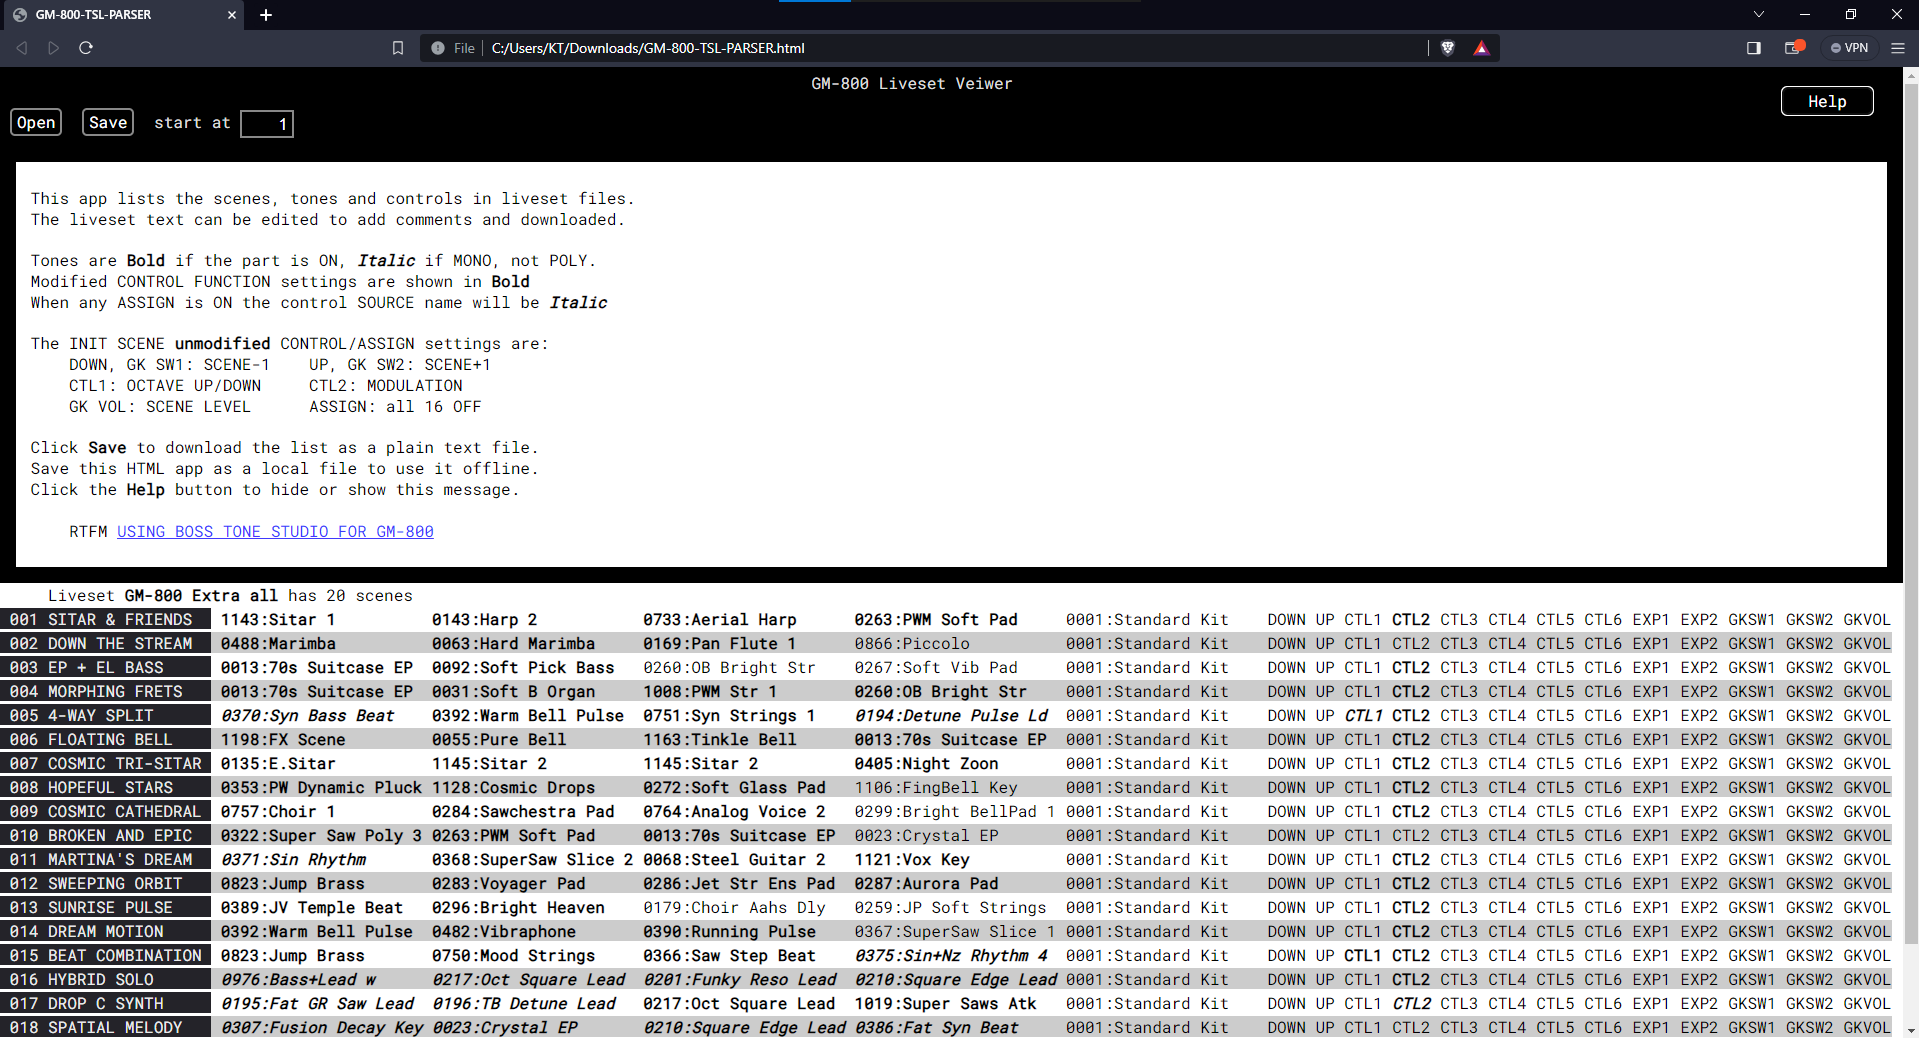Select scene 015 BEAT COMBINATION
Viewport: 1919px width, 1038px height.
[x=105, y=956]
